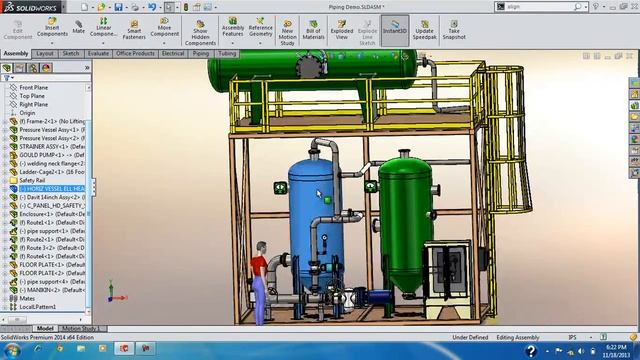Click the Rebuild traffic light icon
This screenshot has width=640, height=360.
coord(186,7)
